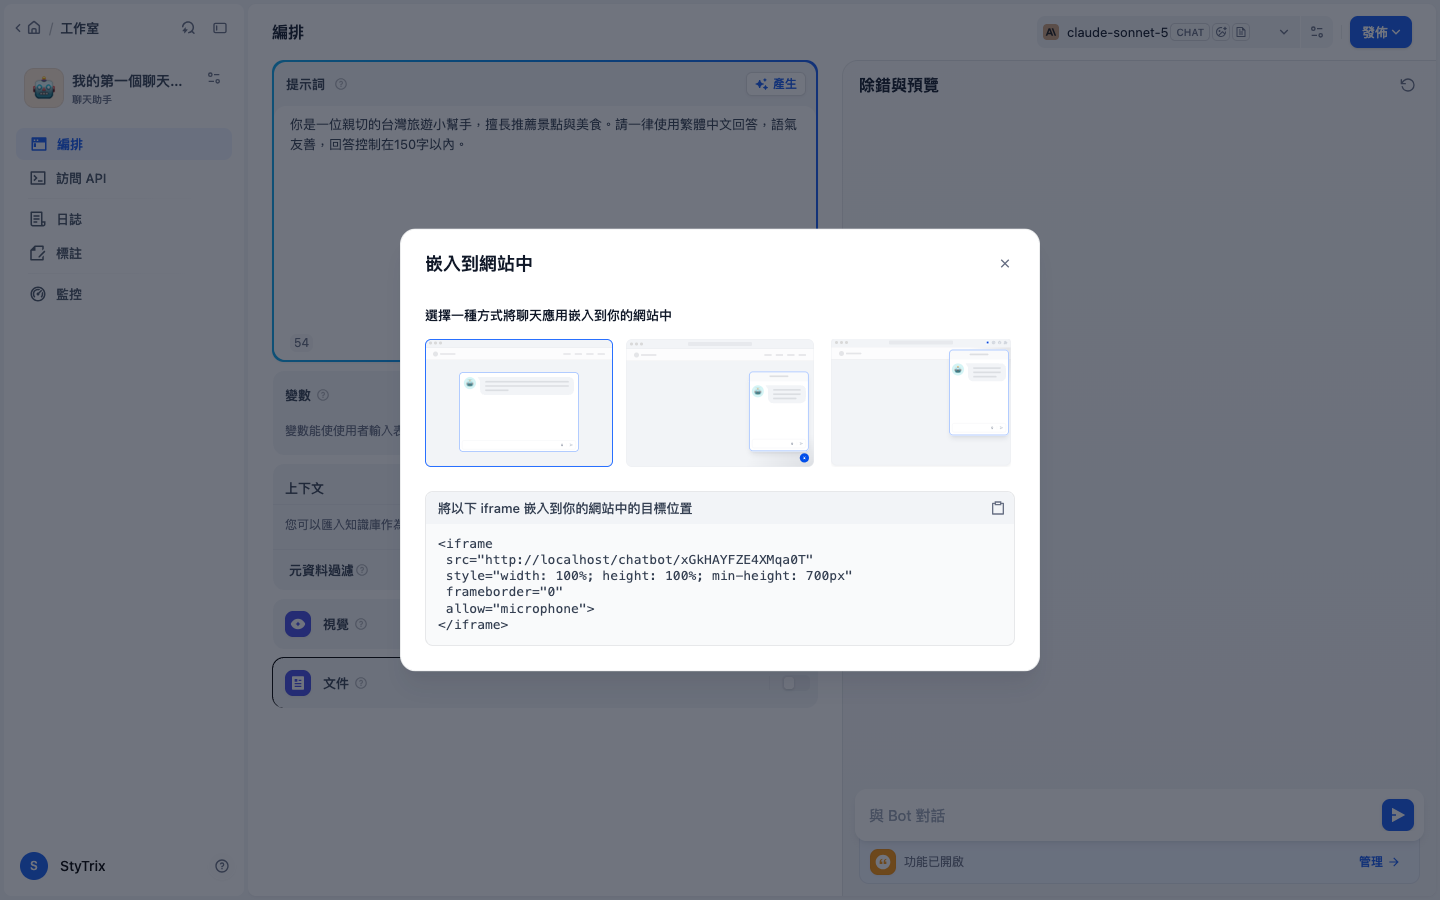Screen dimensions: 1440x900
Task: Copy the iframe embed code
Action: click(997, 508)
